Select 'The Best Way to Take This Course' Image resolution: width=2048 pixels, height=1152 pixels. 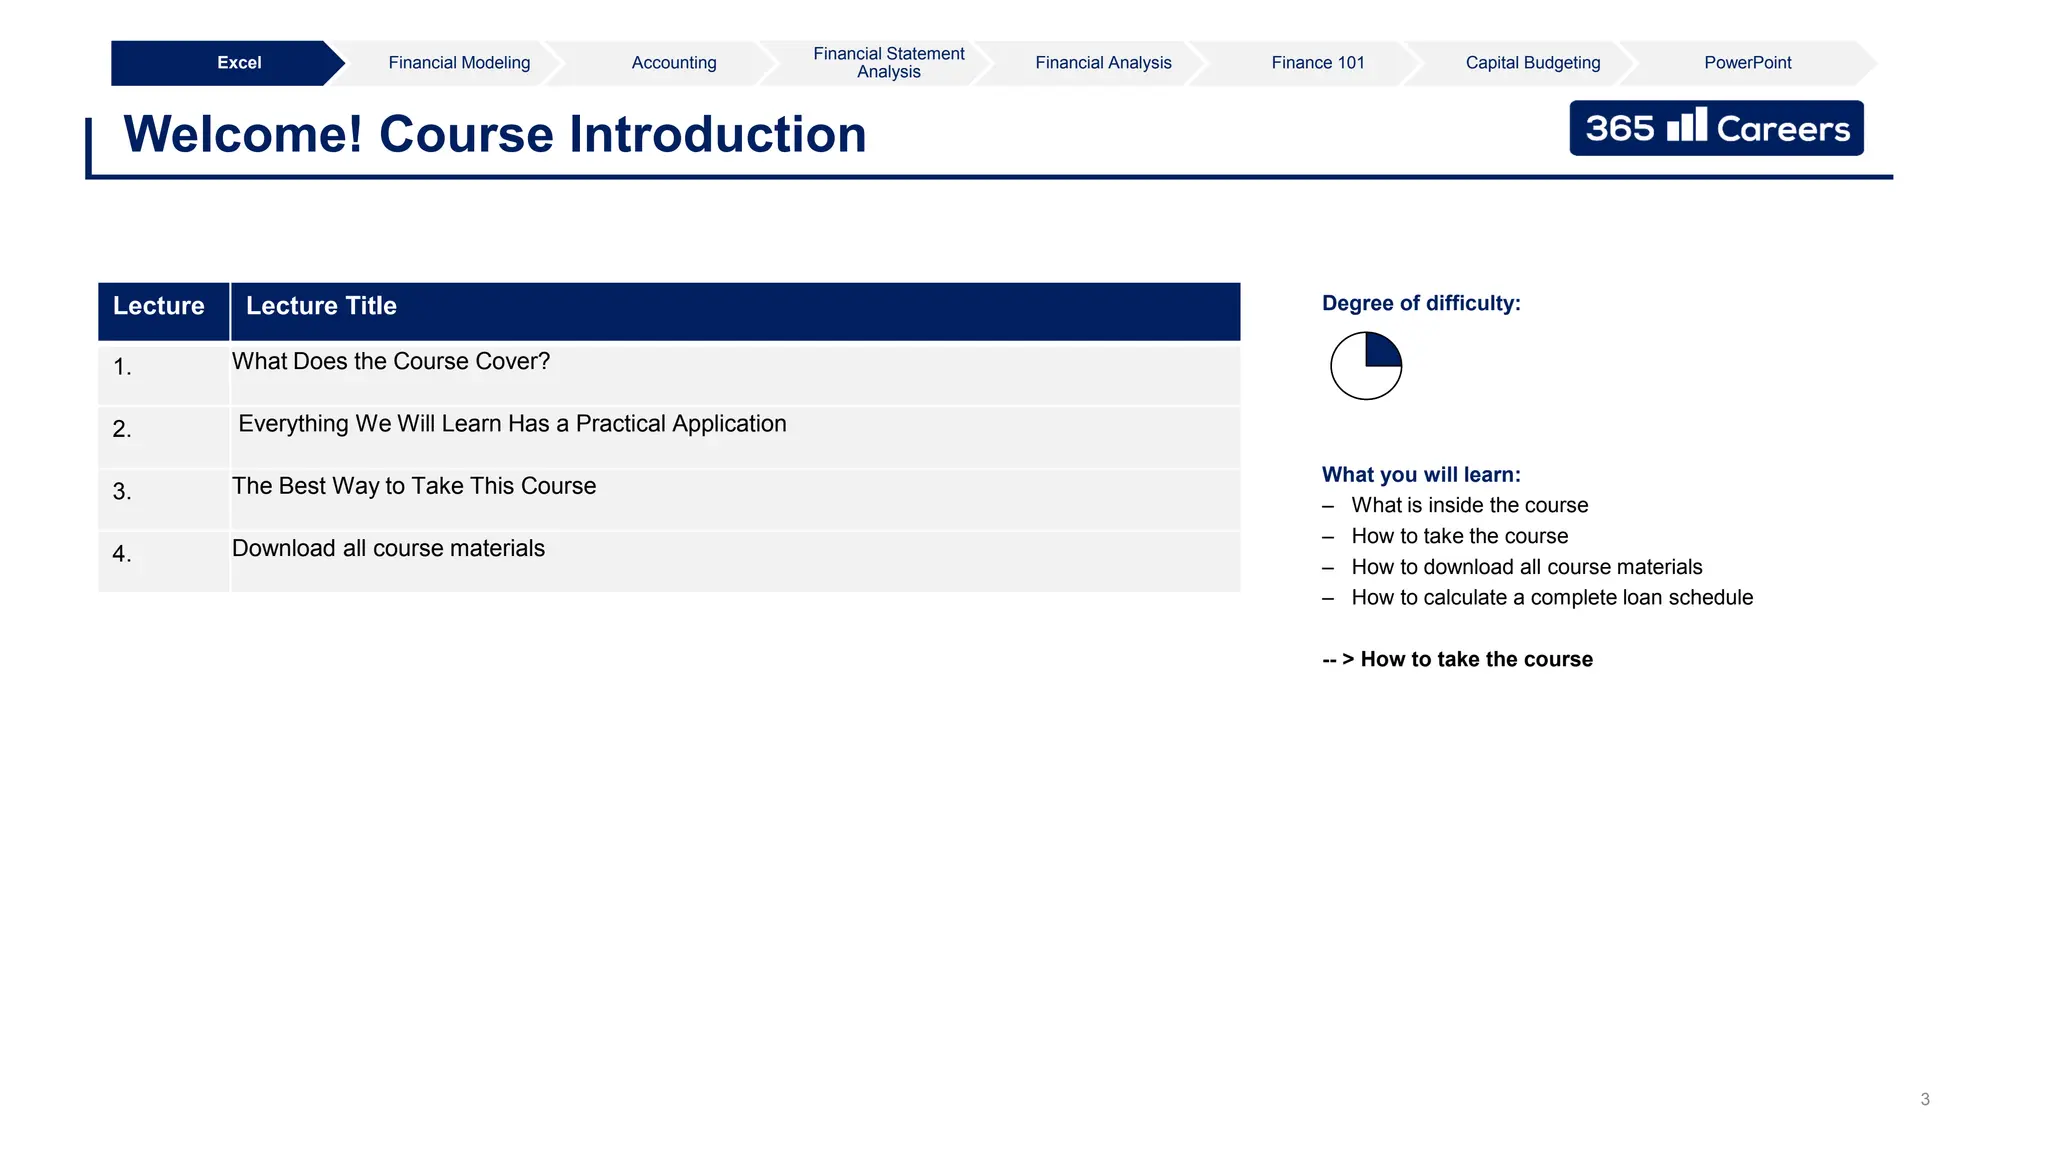point(414,486)
